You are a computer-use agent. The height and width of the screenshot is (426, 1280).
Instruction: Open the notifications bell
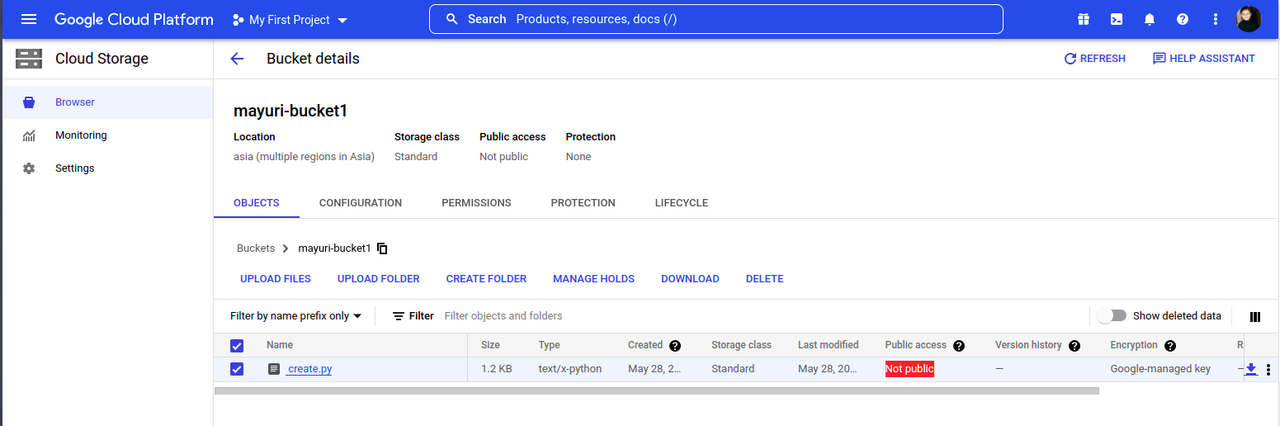coord(1150,19)
